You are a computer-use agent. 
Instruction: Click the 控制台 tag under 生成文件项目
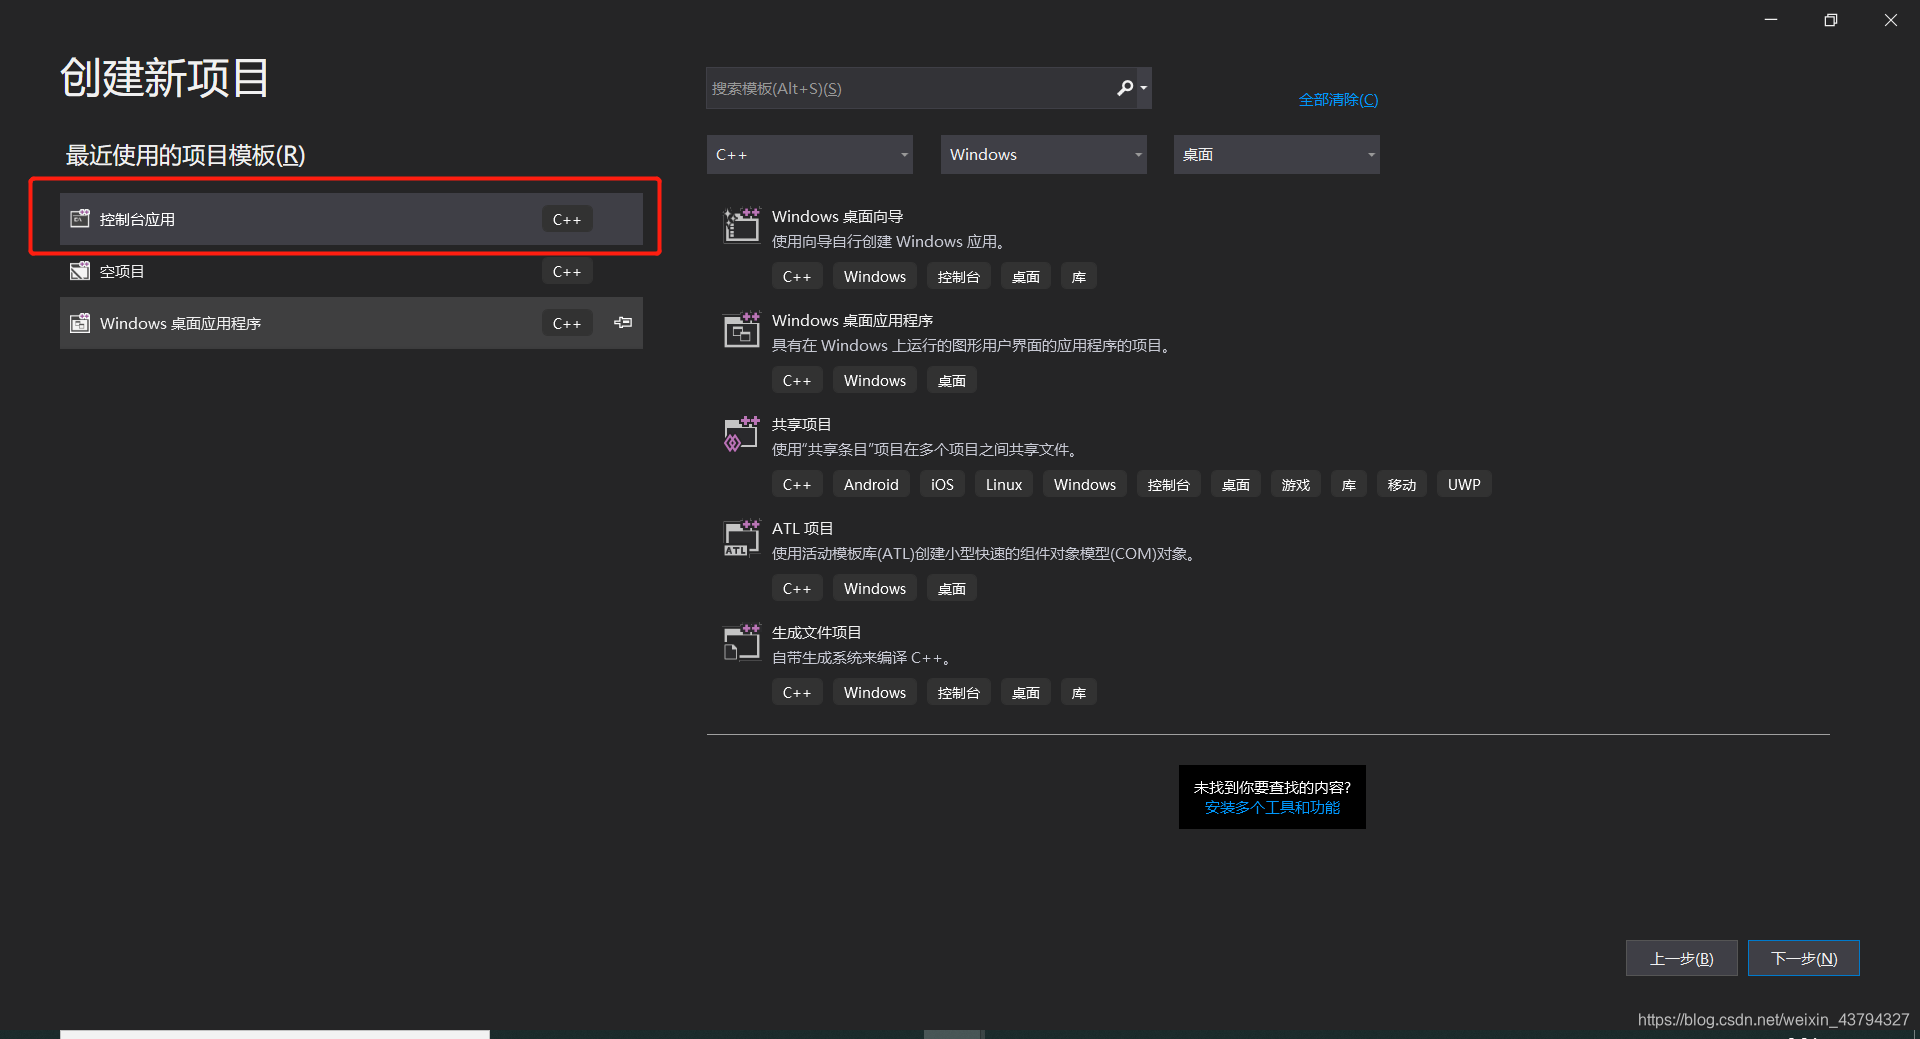959,692
